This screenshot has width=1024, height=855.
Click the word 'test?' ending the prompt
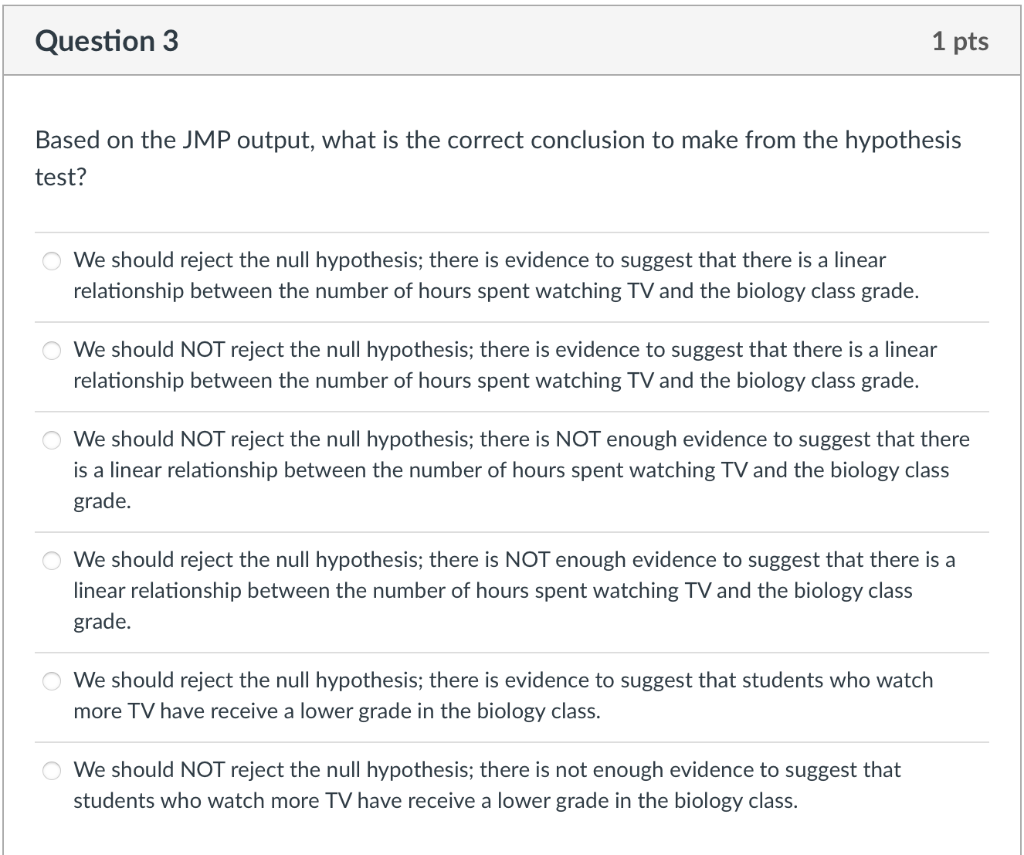click(61, 177)
